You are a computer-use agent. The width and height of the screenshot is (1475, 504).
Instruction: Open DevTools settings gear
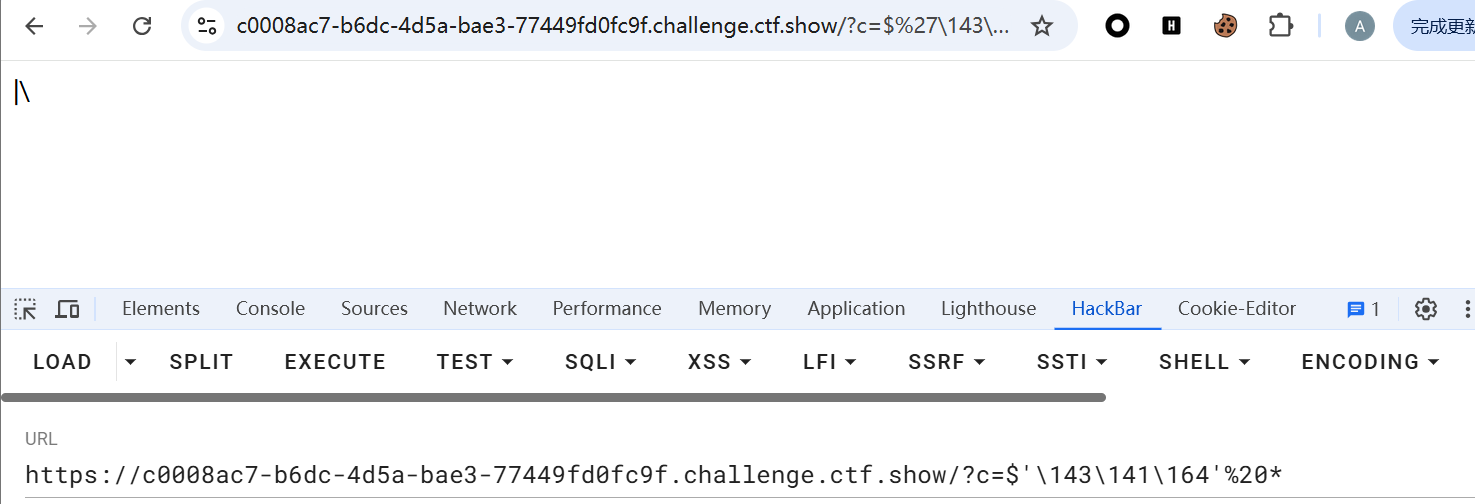1426,309
